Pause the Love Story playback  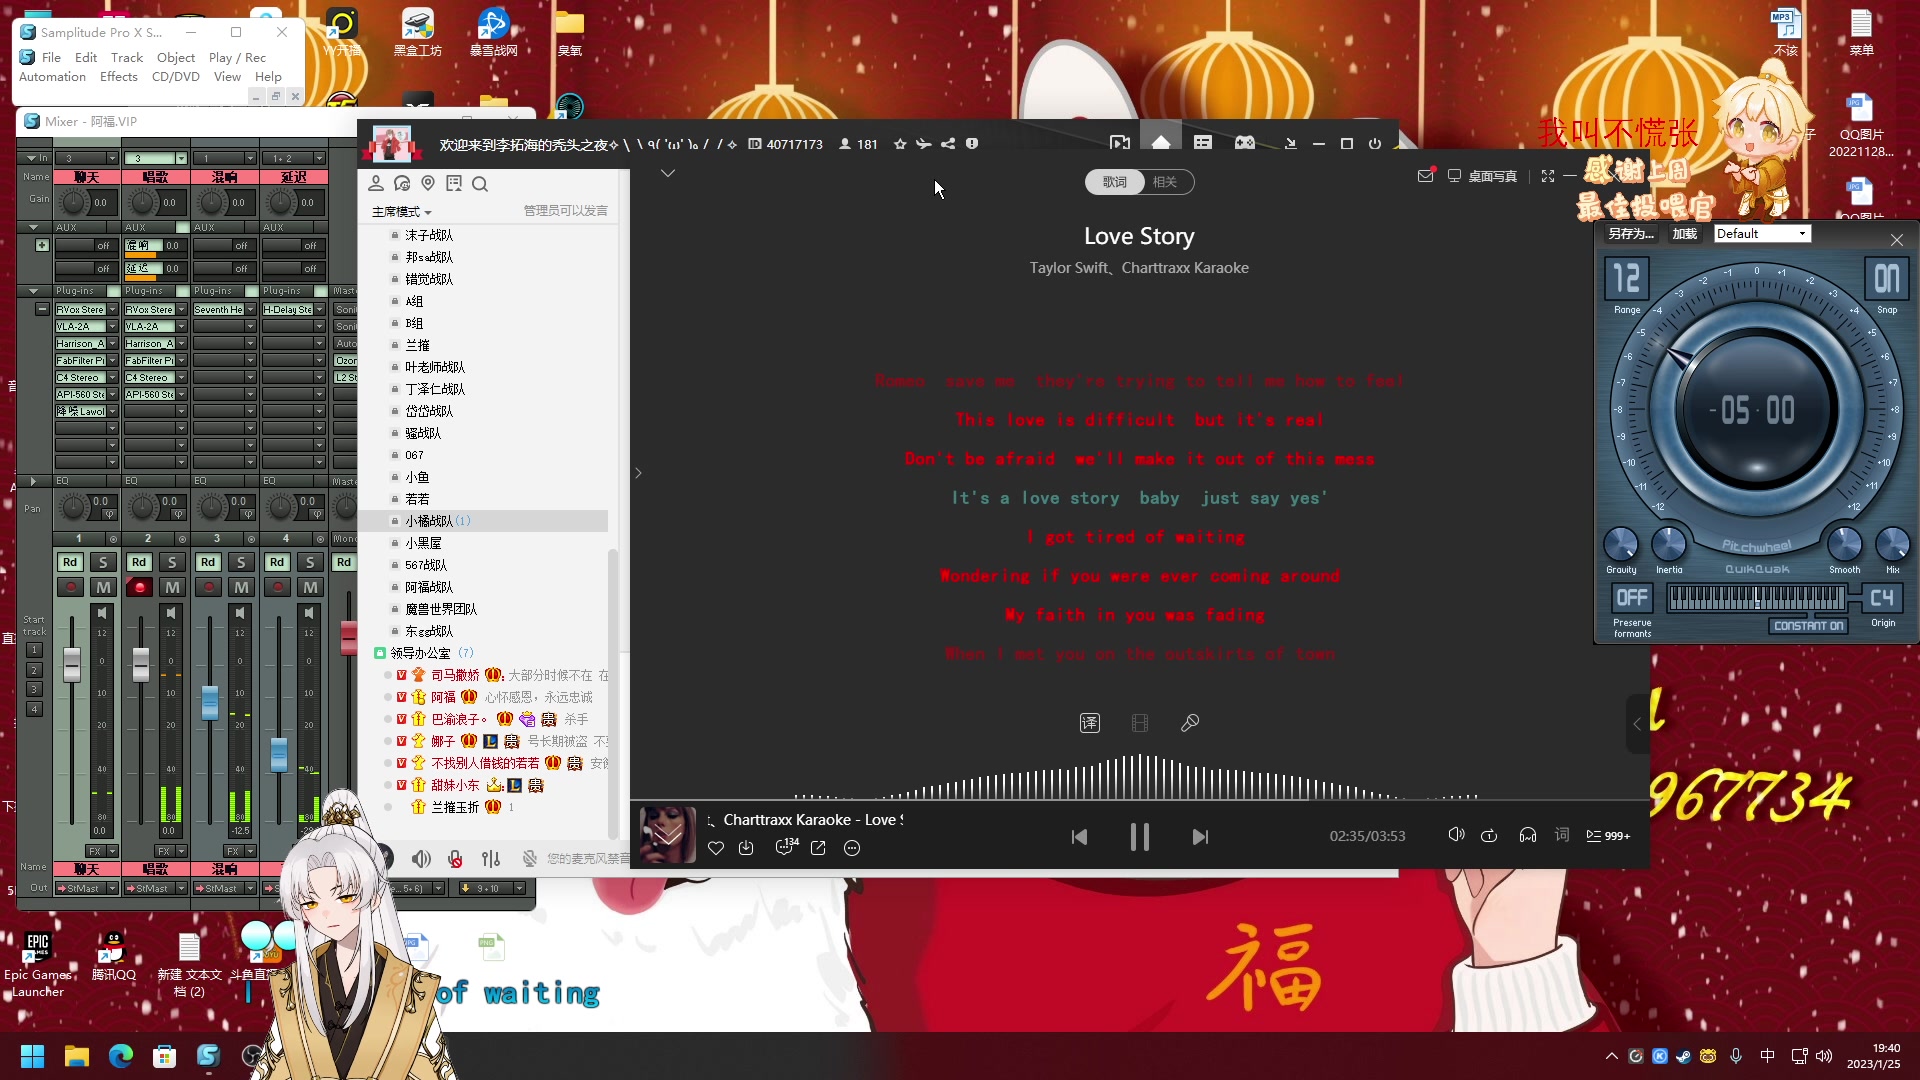pyautogui.click(x=1139, y=837)
